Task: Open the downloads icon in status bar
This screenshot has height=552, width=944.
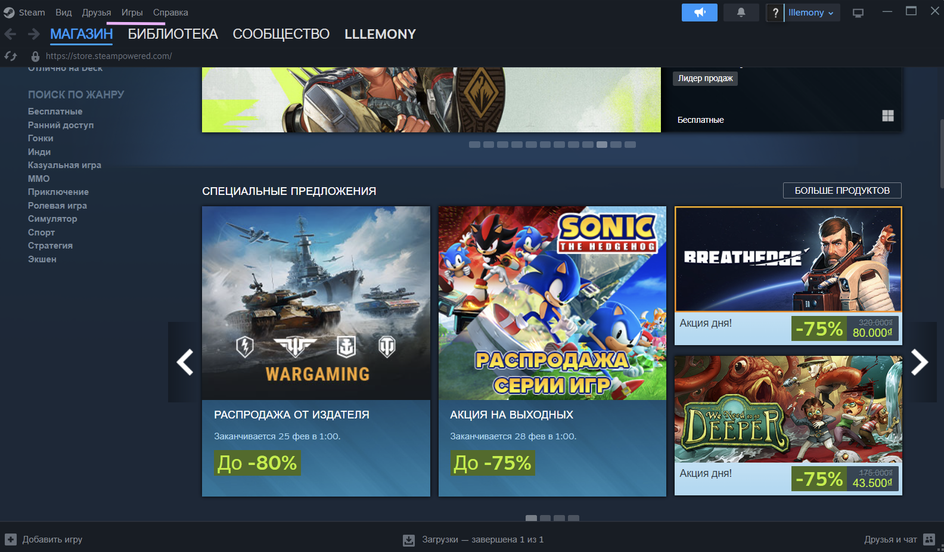Action: (x=409, y=539)
